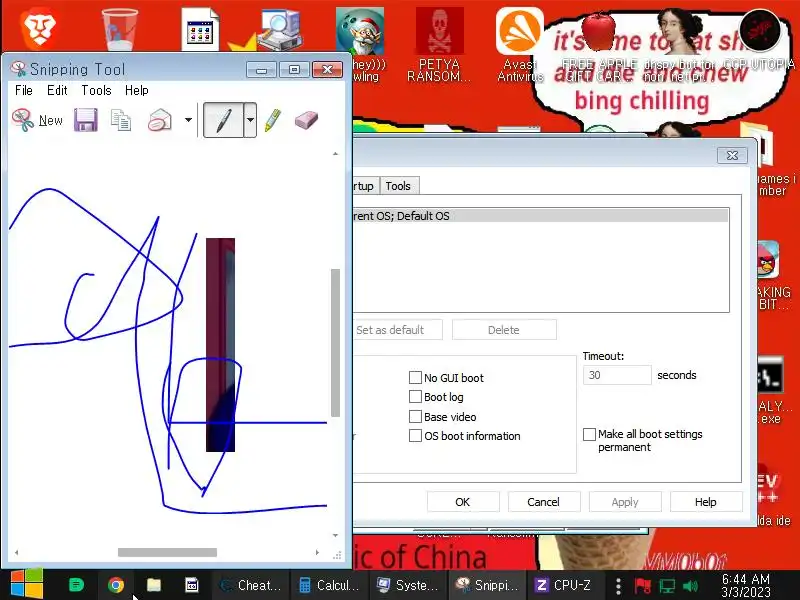The width and height of the screenshot is (800, 600).
Task: Select the Eraser tool
Action: (306, 120)
